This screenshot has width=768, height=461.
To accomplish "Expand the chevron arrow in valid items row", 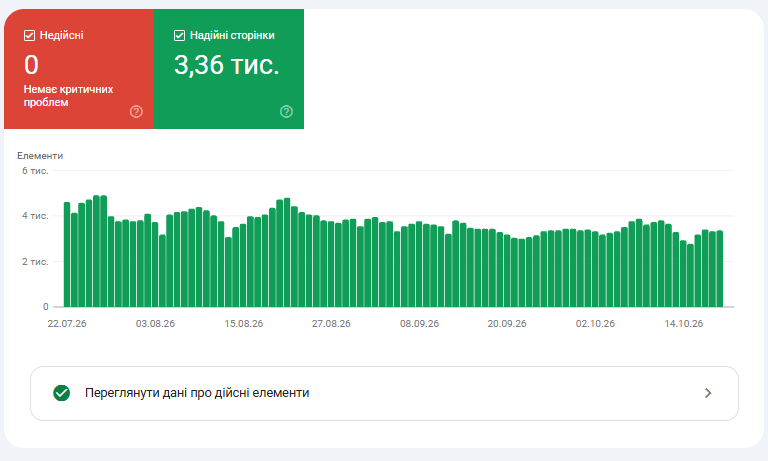I will tap(708, 393).
